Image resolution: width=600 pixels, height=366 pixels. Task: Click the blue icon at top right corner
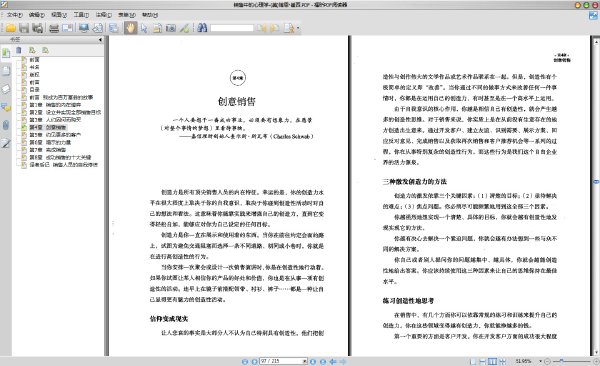click(593, 16)
